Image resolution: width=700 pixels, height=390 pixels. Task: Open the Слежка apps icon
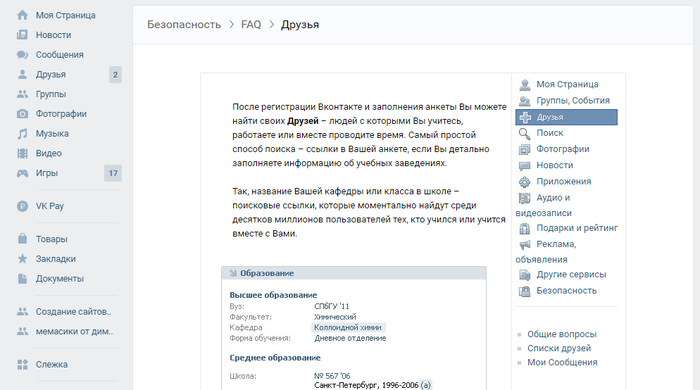coord(22,365)
